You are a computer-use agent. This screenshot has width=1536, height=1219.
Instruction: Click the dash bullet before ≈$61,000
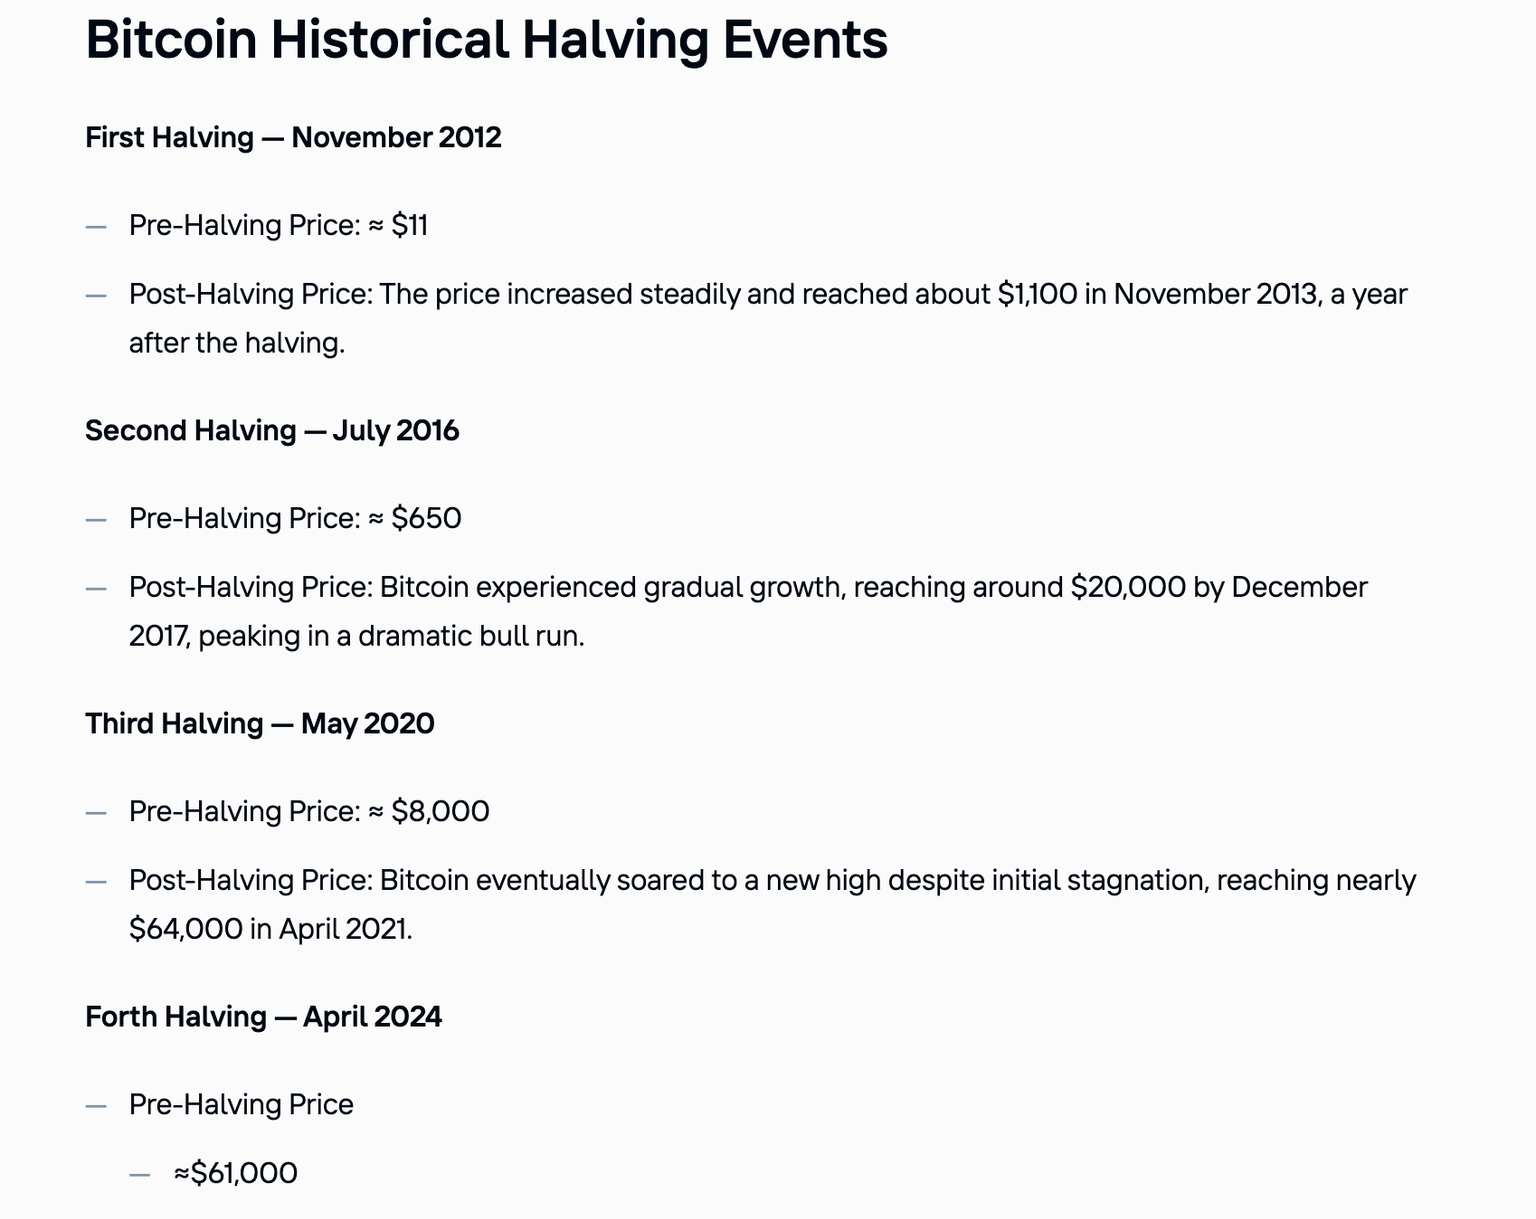[x=140, y=1174]
